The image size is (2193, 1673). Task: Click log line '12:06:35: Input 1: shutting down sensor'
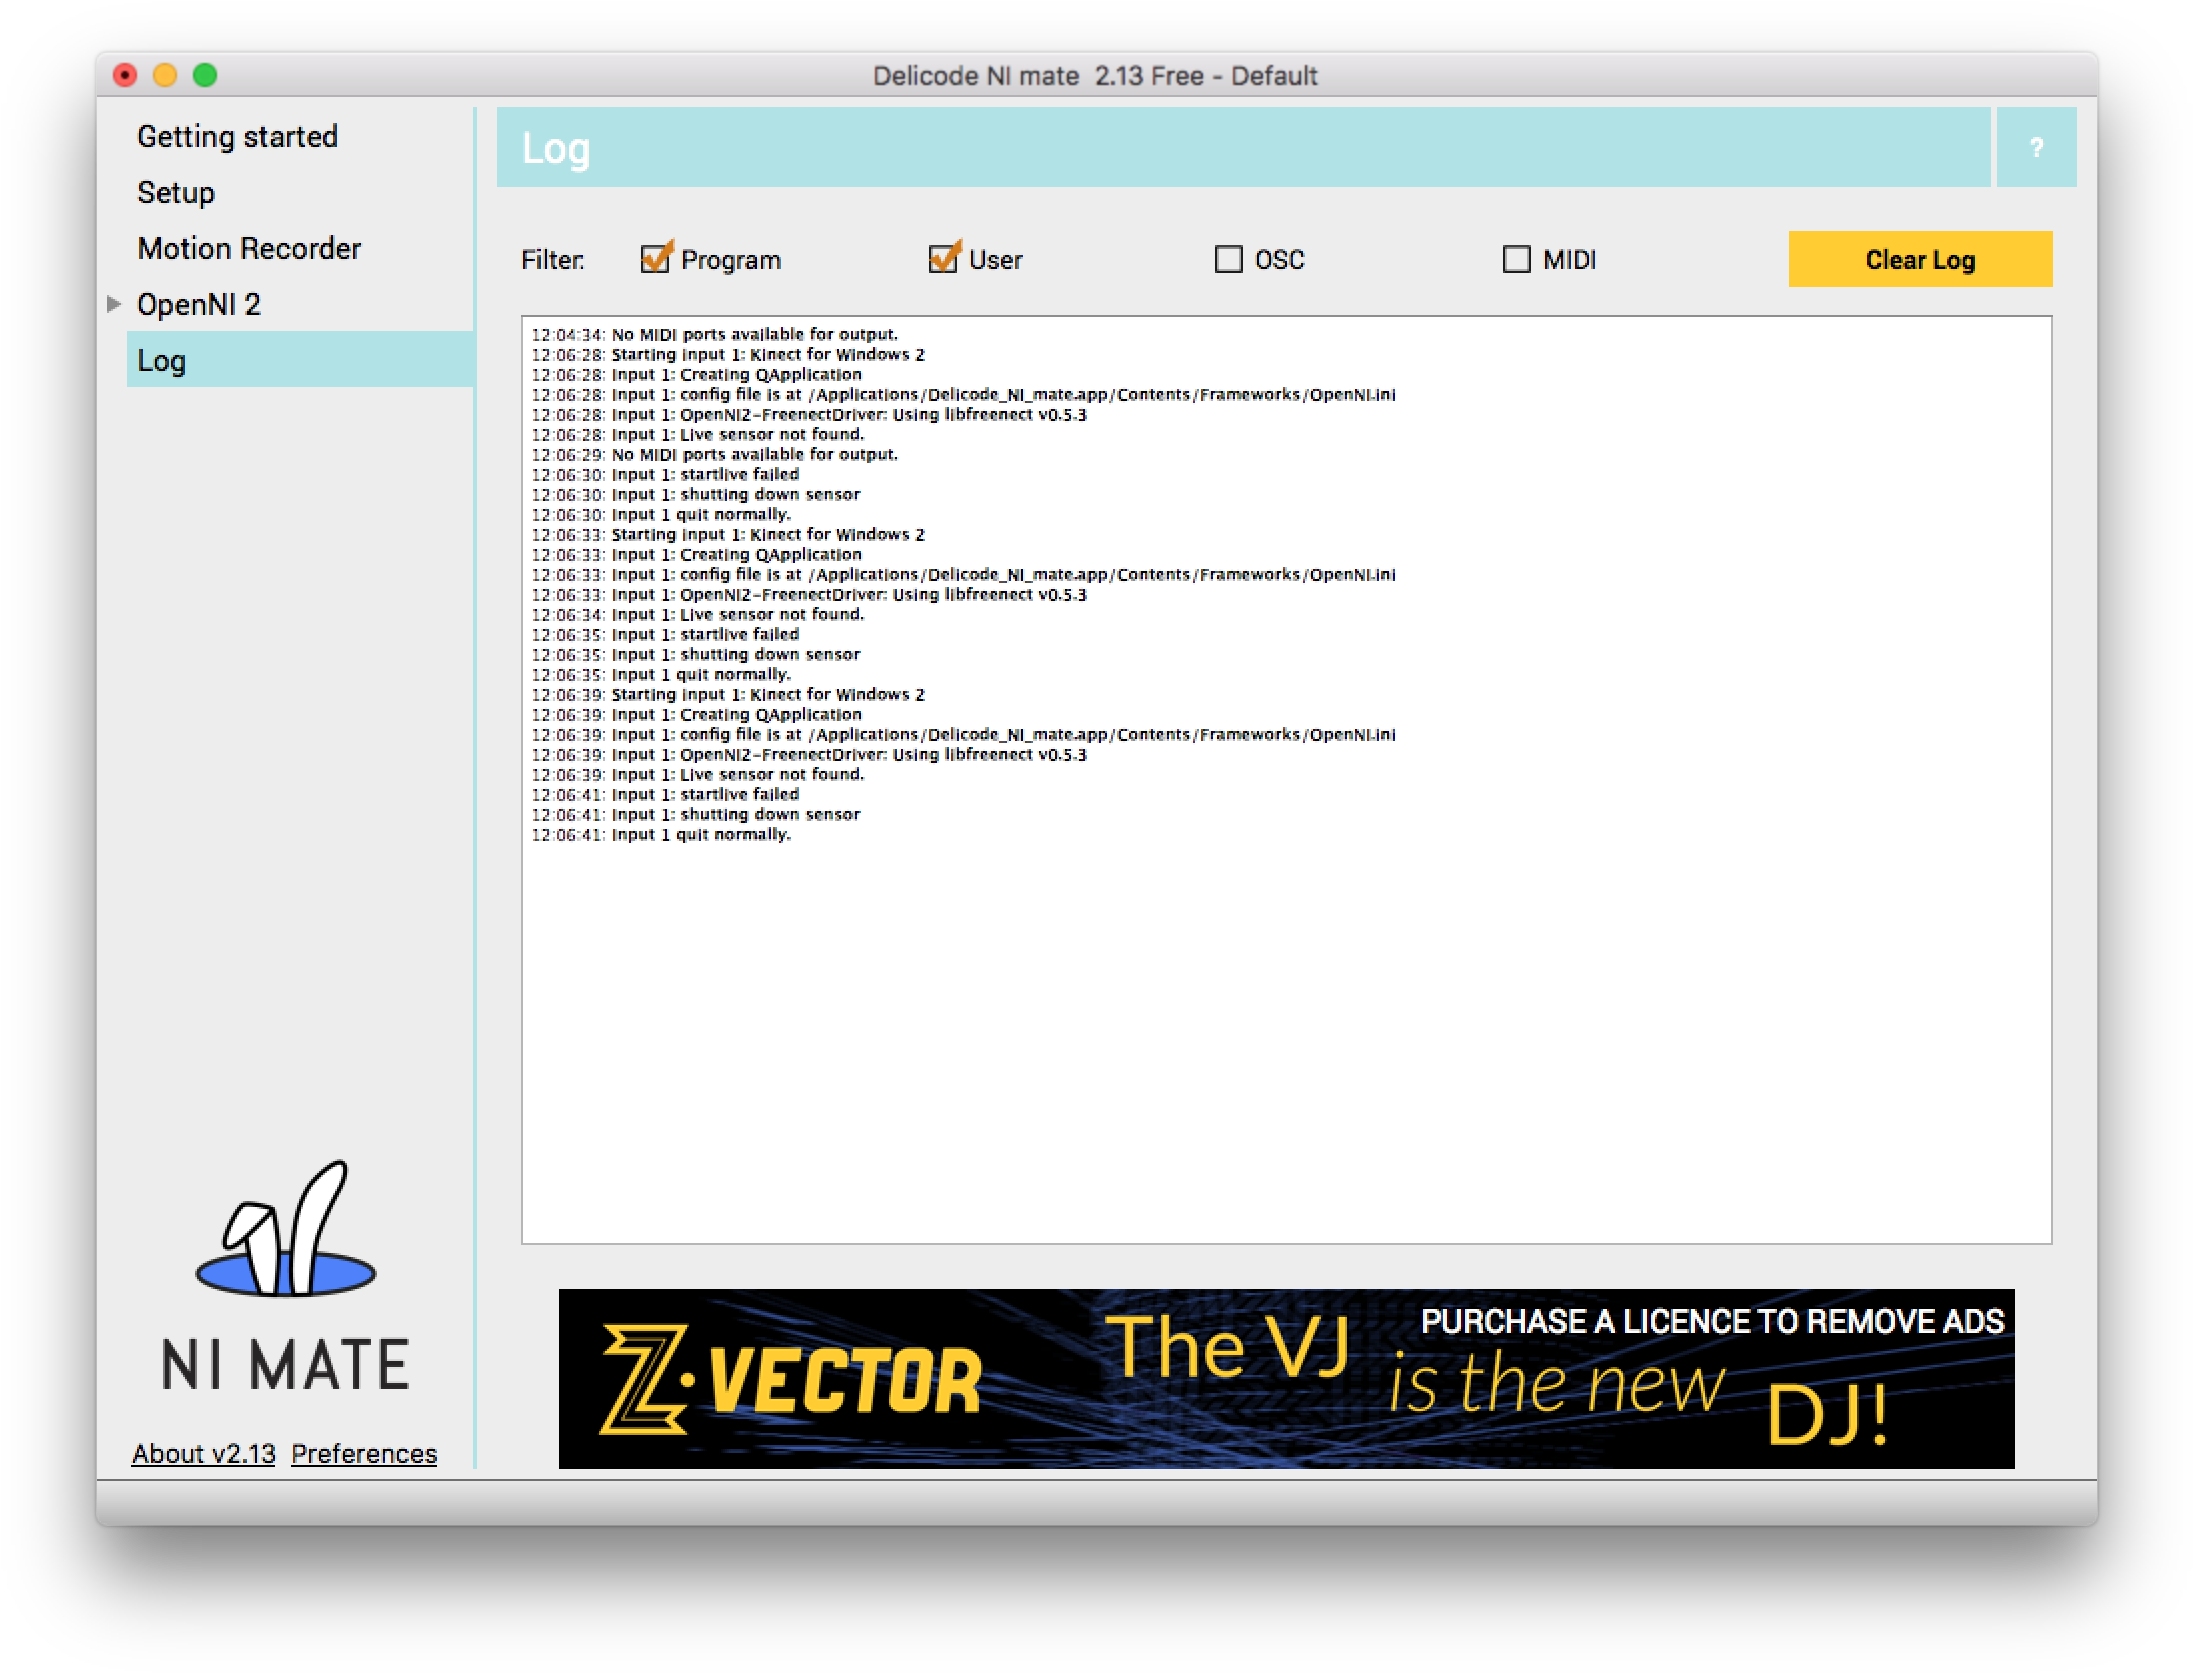pos(695,654)
